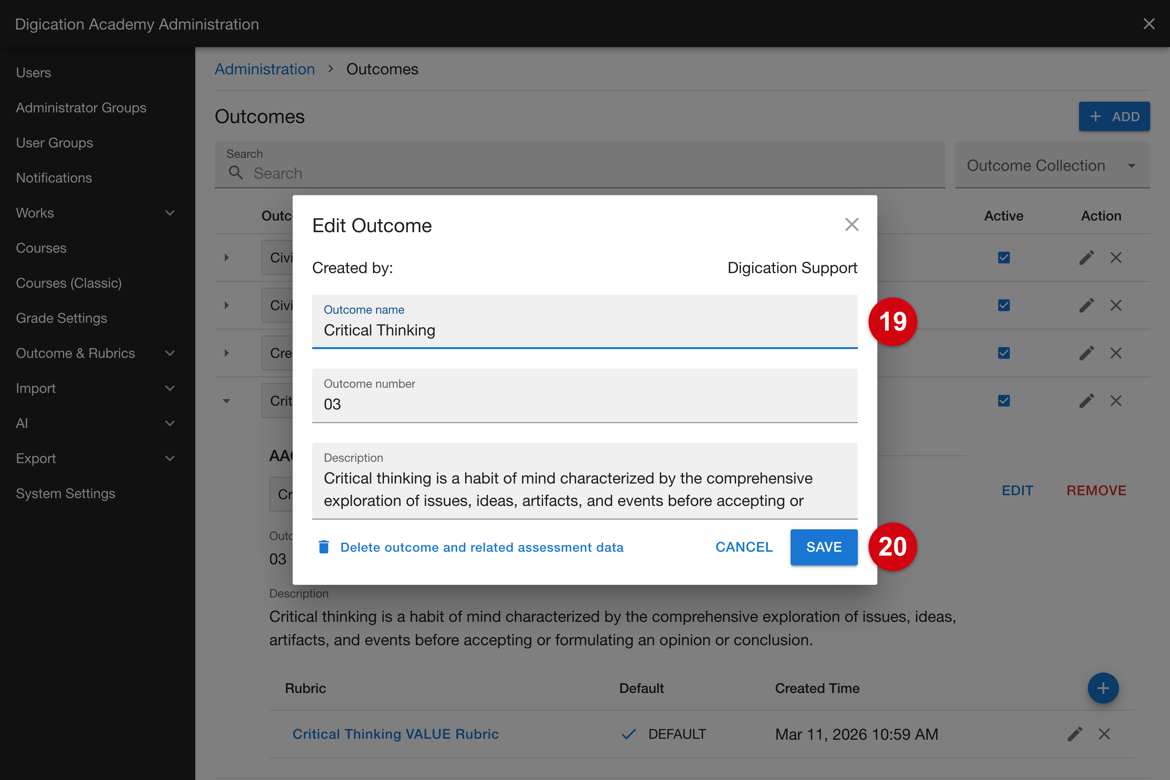Click into the Description text area in the dialog
Image resolution: width=1170 pixels, height=780 pixels.
[584, 481]
